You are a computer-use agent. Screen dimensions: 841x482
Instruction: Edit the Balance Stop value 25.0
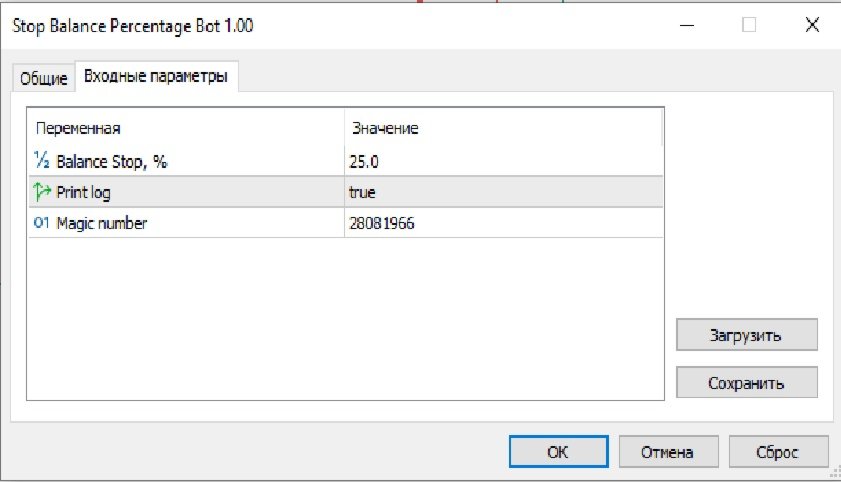[500, 160]
